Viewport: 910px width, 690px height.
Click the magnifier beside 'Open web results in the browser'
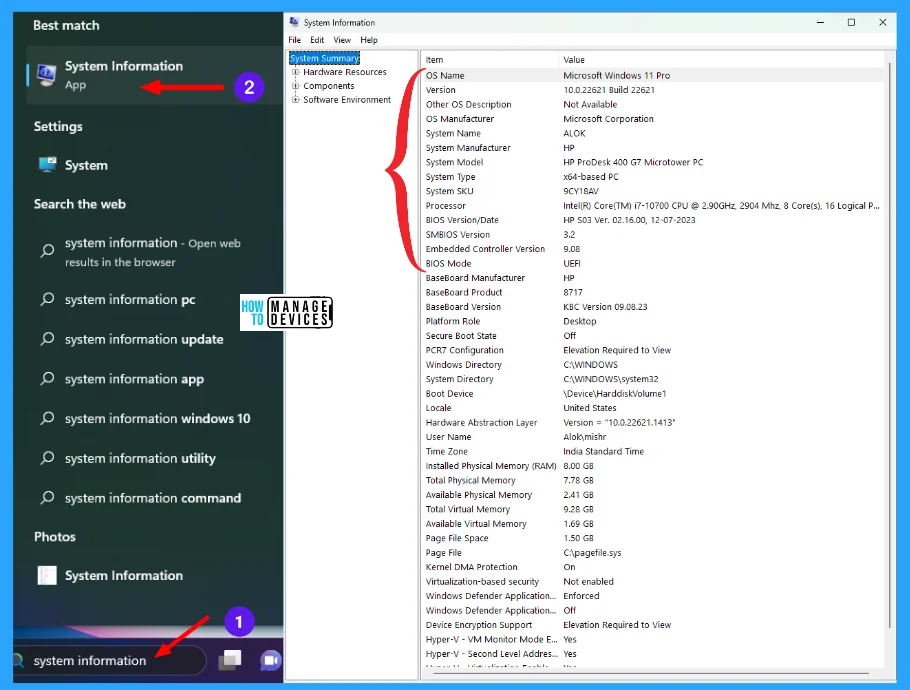click(47, 251)
